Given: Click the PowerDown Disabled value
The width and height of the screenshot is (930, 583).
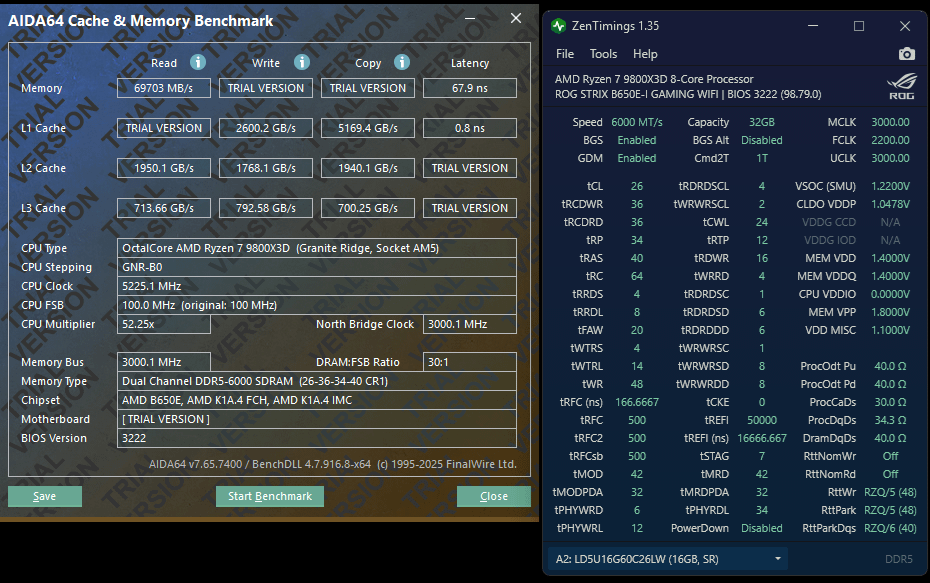Looking at the screenshot, I should [x=762, y=528].
